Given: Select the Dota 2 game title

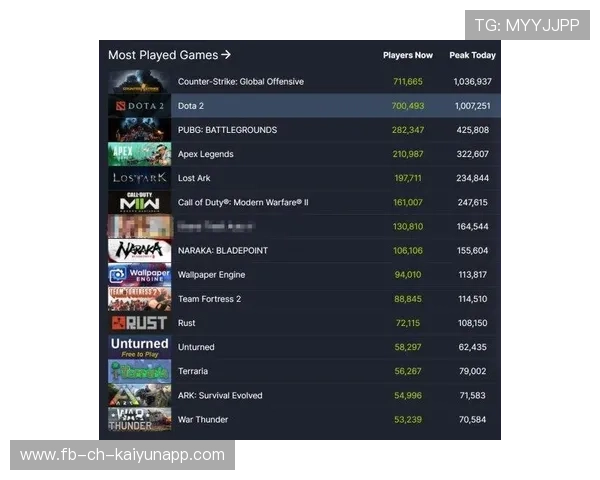Looking at the screenshot, I should coord(191,106).
